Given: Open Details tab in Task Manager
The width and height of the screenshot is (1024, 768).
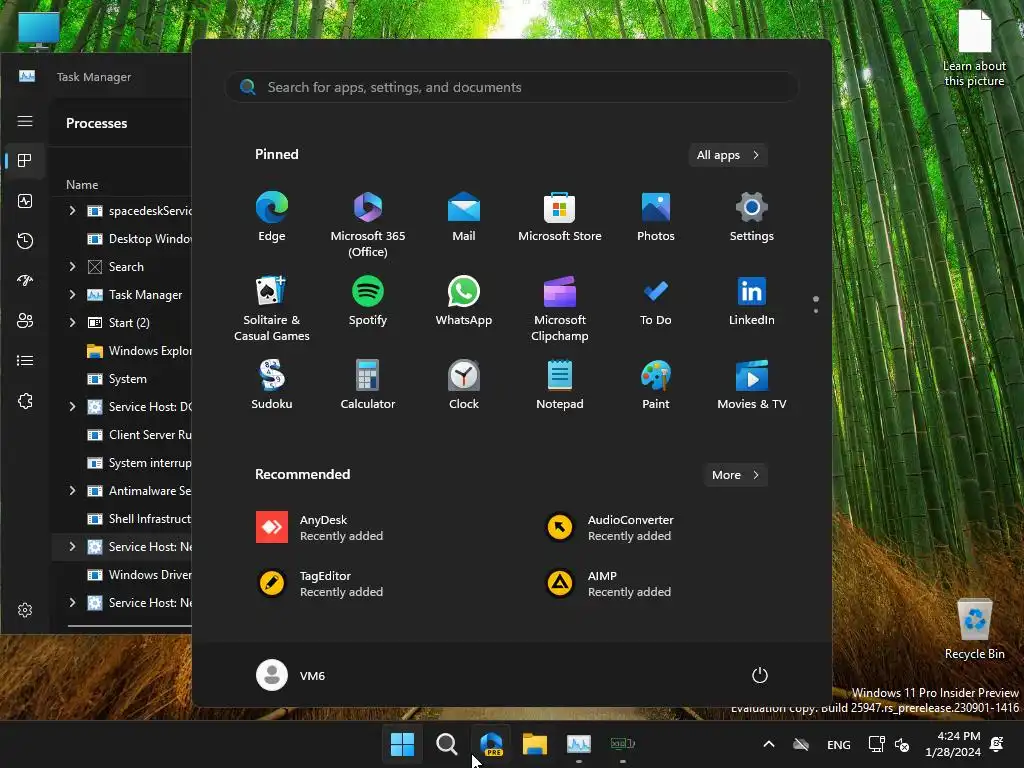Looking at the screenshot, I should click(x=25, y=360).
